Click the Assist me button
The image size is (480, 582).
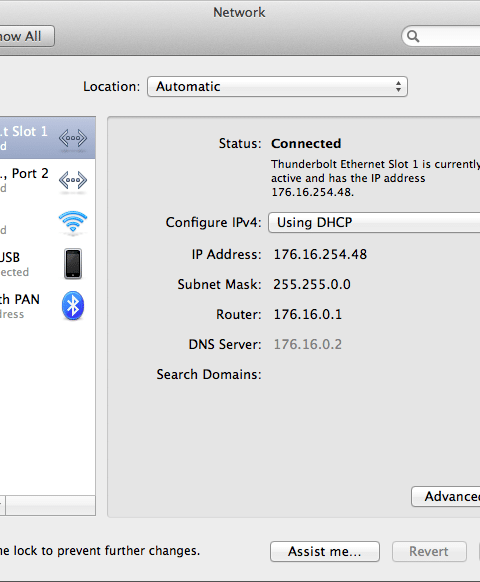[325, 551]
